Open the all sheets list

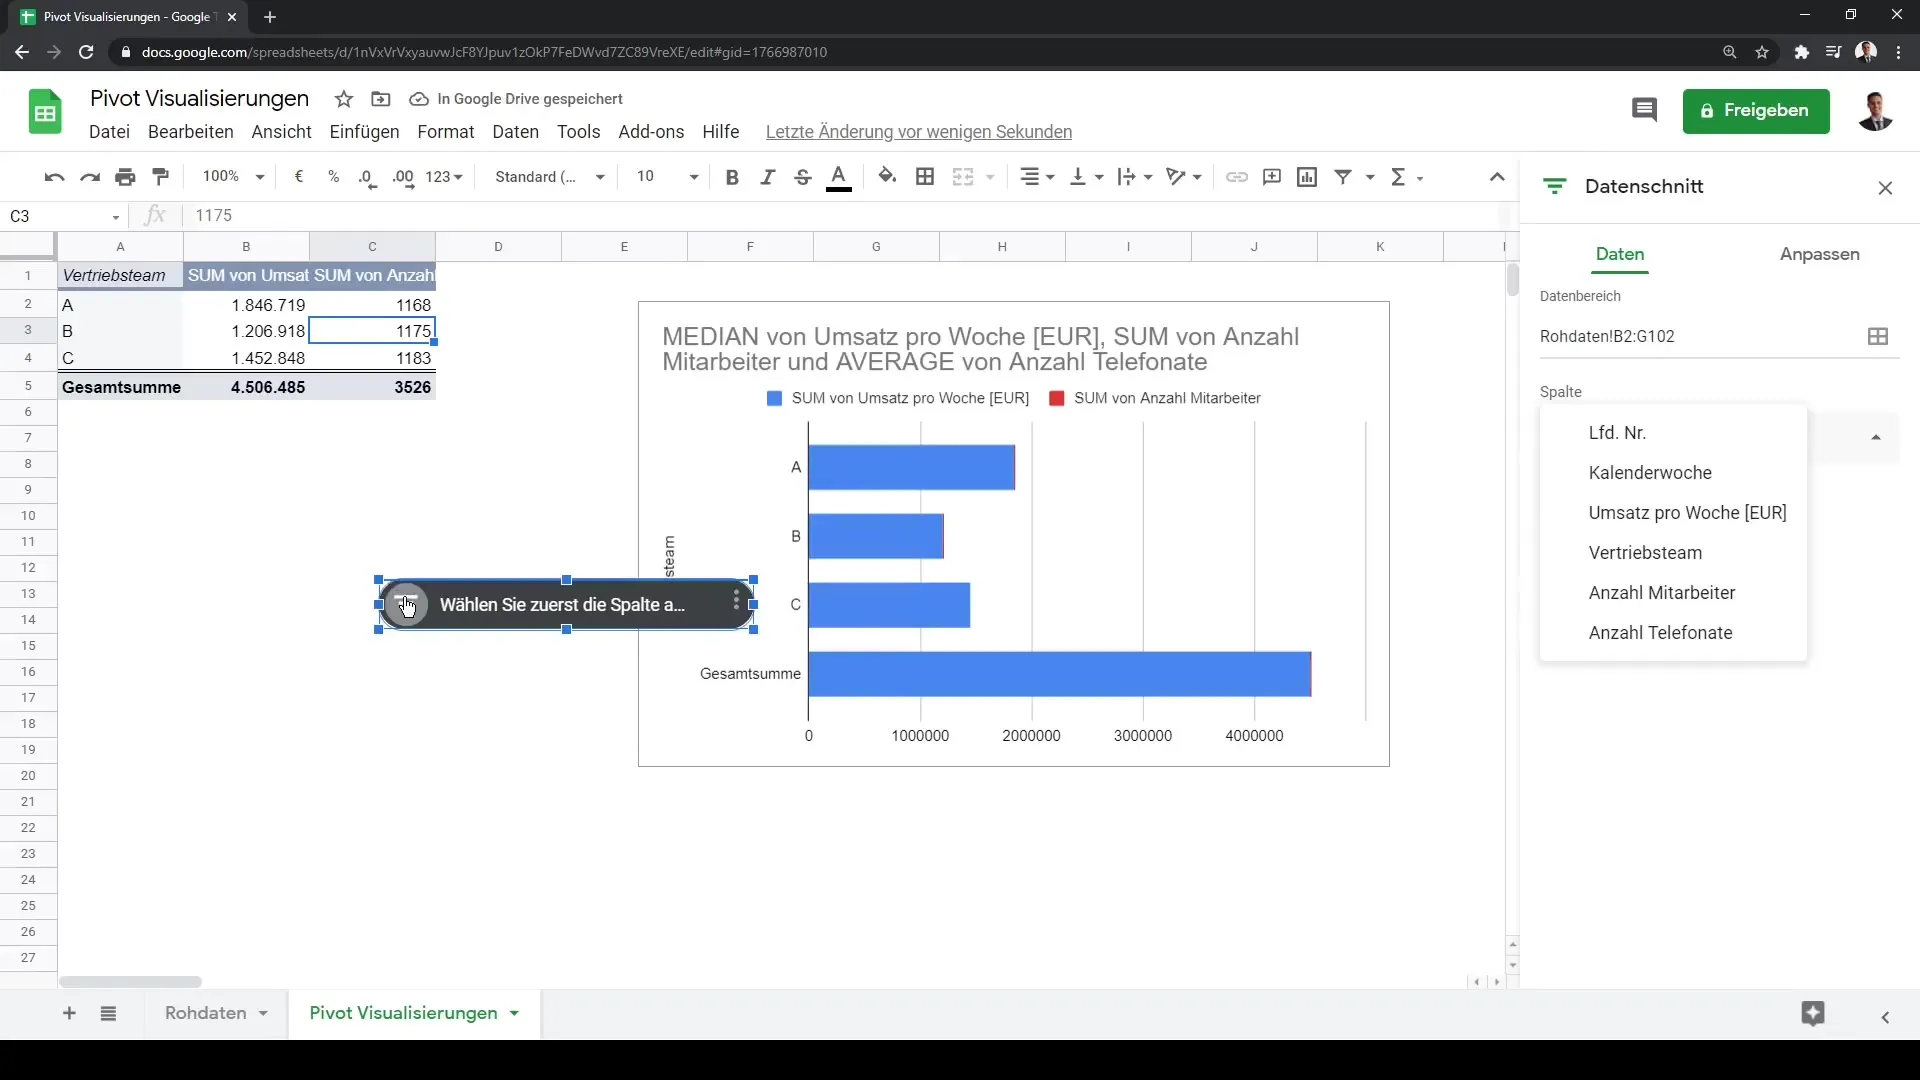point(108,1014)
